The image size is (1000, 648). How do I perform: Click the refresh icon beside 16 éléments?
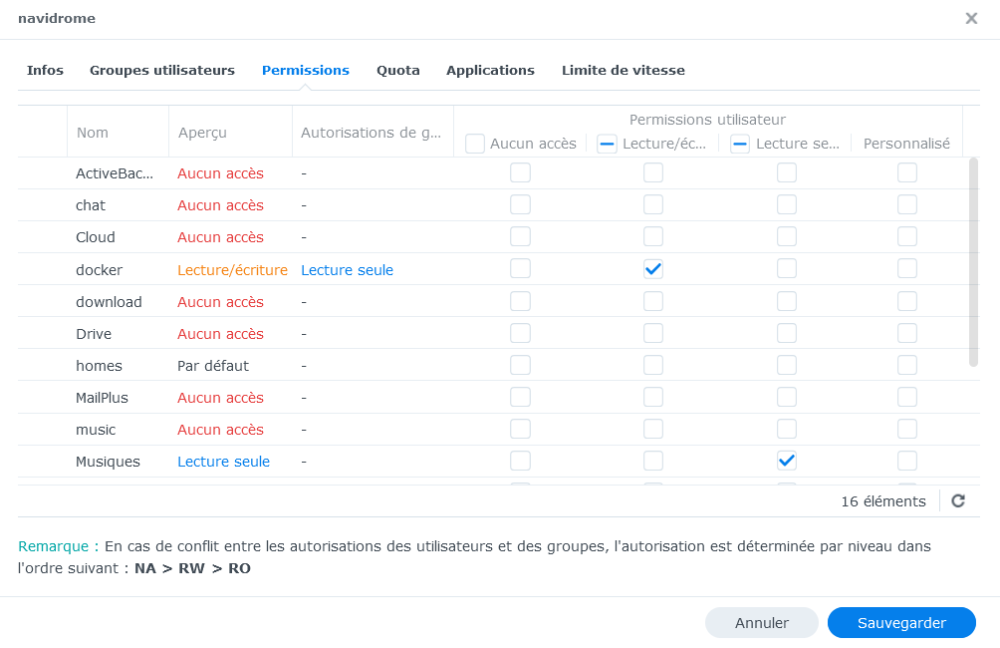coord(958,501)
